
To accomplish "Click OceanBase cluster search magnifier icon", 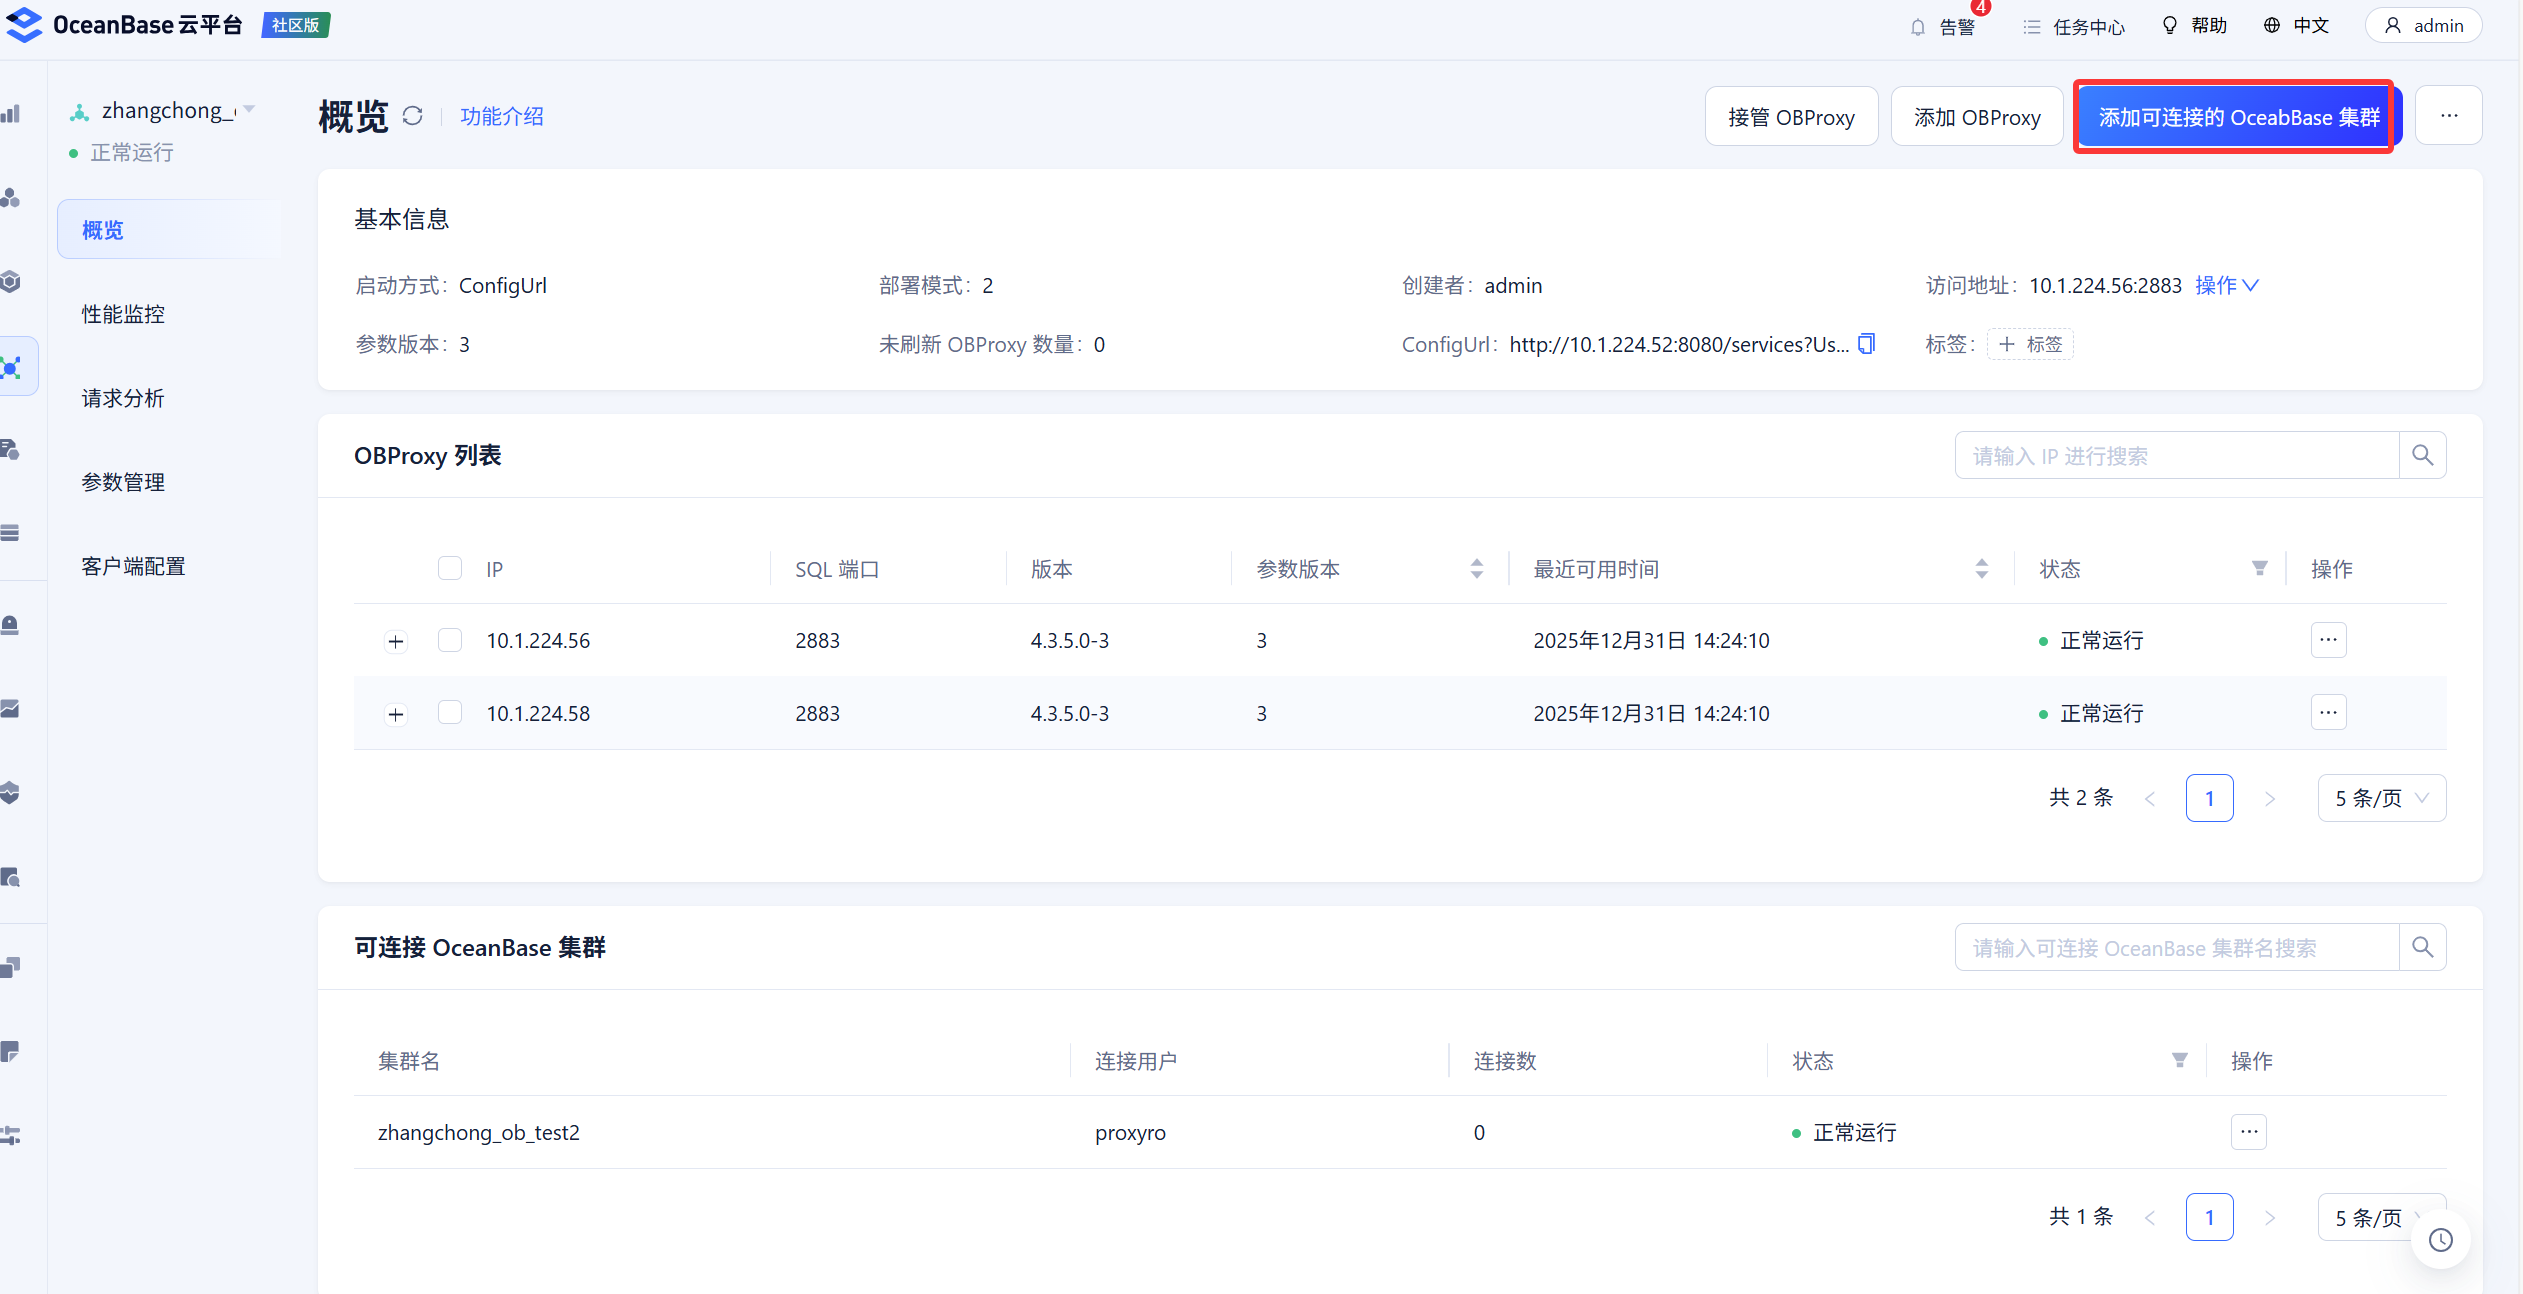I will 2422,947.
